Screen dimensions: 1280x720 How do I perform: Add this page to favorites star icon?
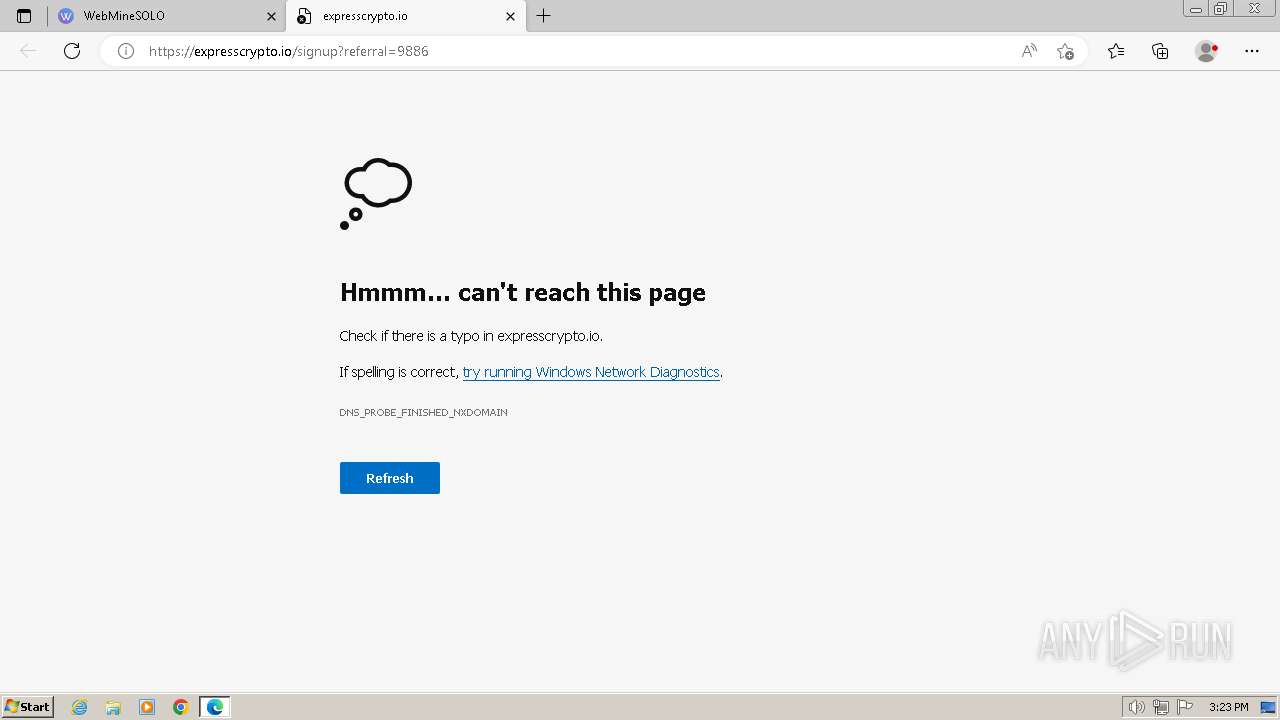[x=1065, y=51]
